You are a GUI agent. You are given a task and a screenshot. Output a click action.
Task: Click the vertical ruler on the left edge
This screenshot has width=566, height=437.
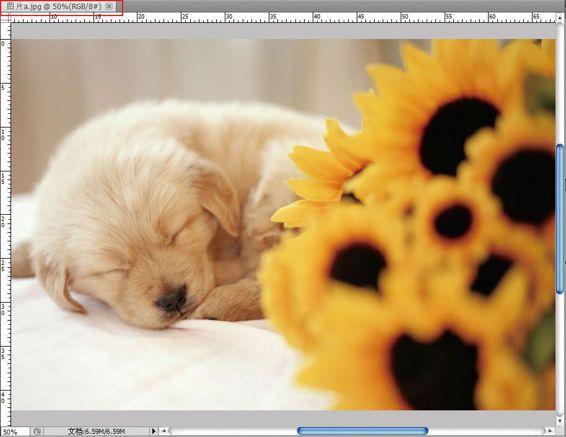pyautogui.click(x=5, y=224)
